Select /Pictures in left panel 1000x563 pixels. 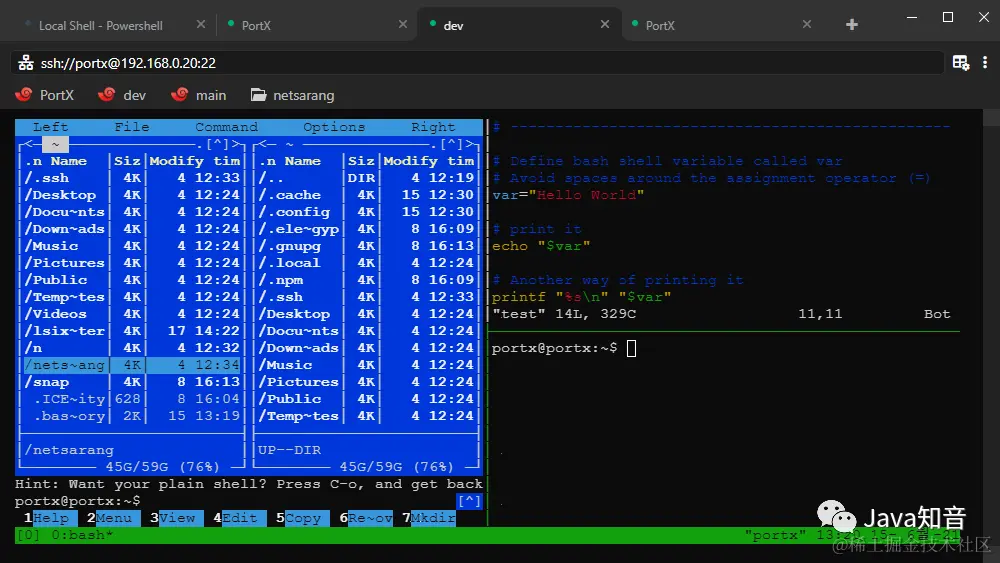coord(132,263)
